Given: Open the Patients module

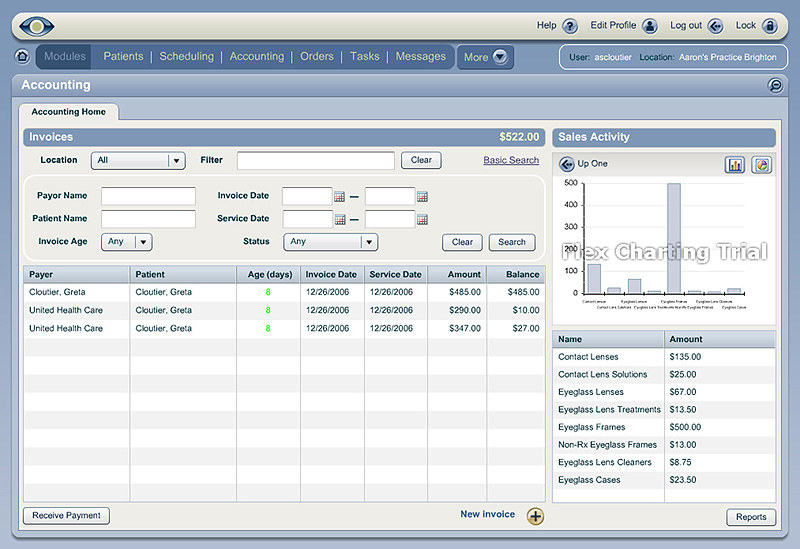Looking at the screenshot, I should point(123,56).
